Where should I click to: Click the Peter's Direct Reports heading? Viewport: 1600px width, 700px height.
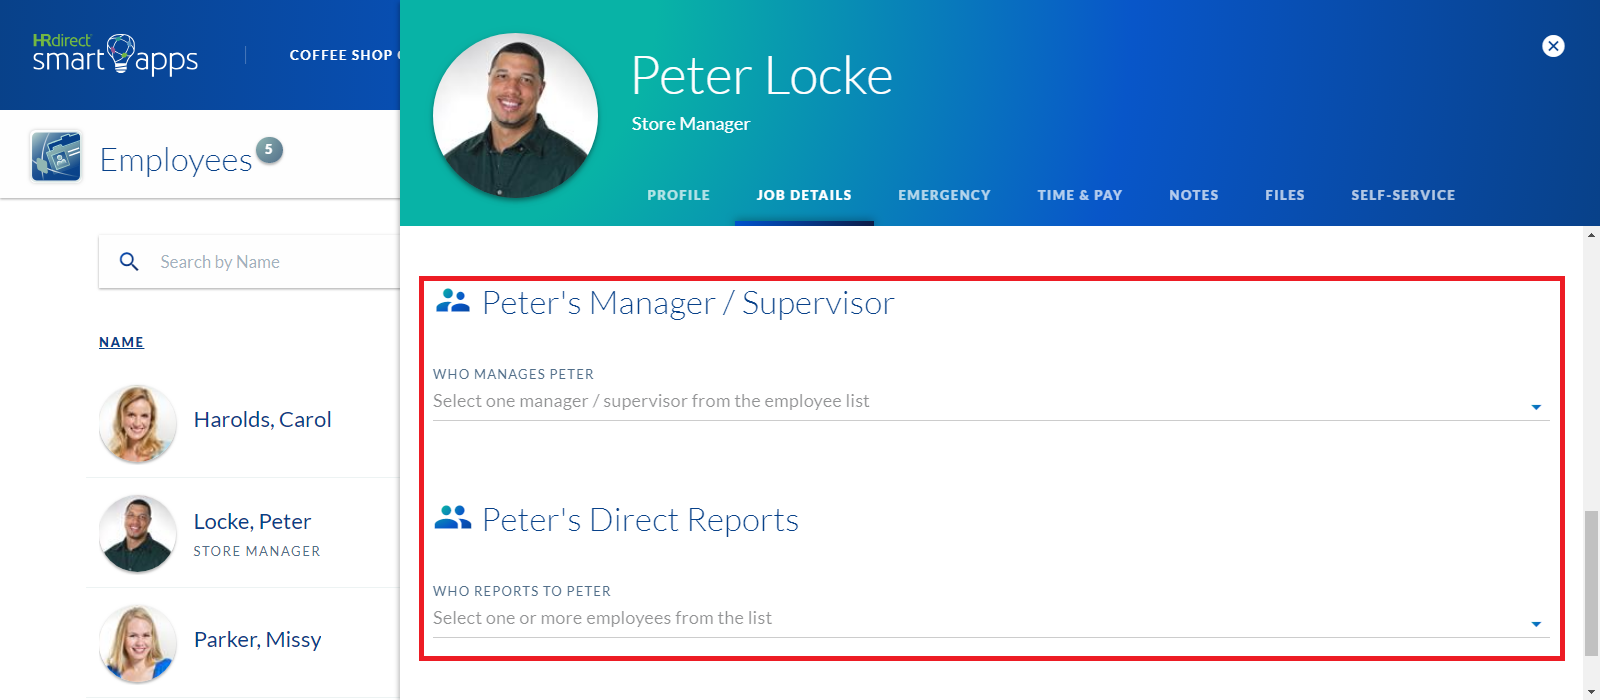tap(640, 520)
